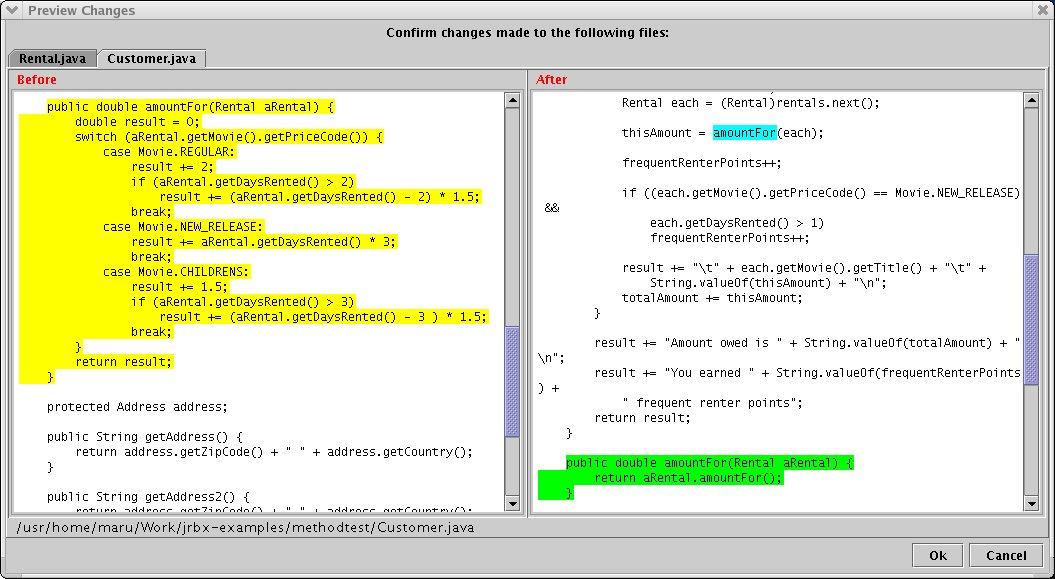Switch to the Rental.java tab

(52, 59)
